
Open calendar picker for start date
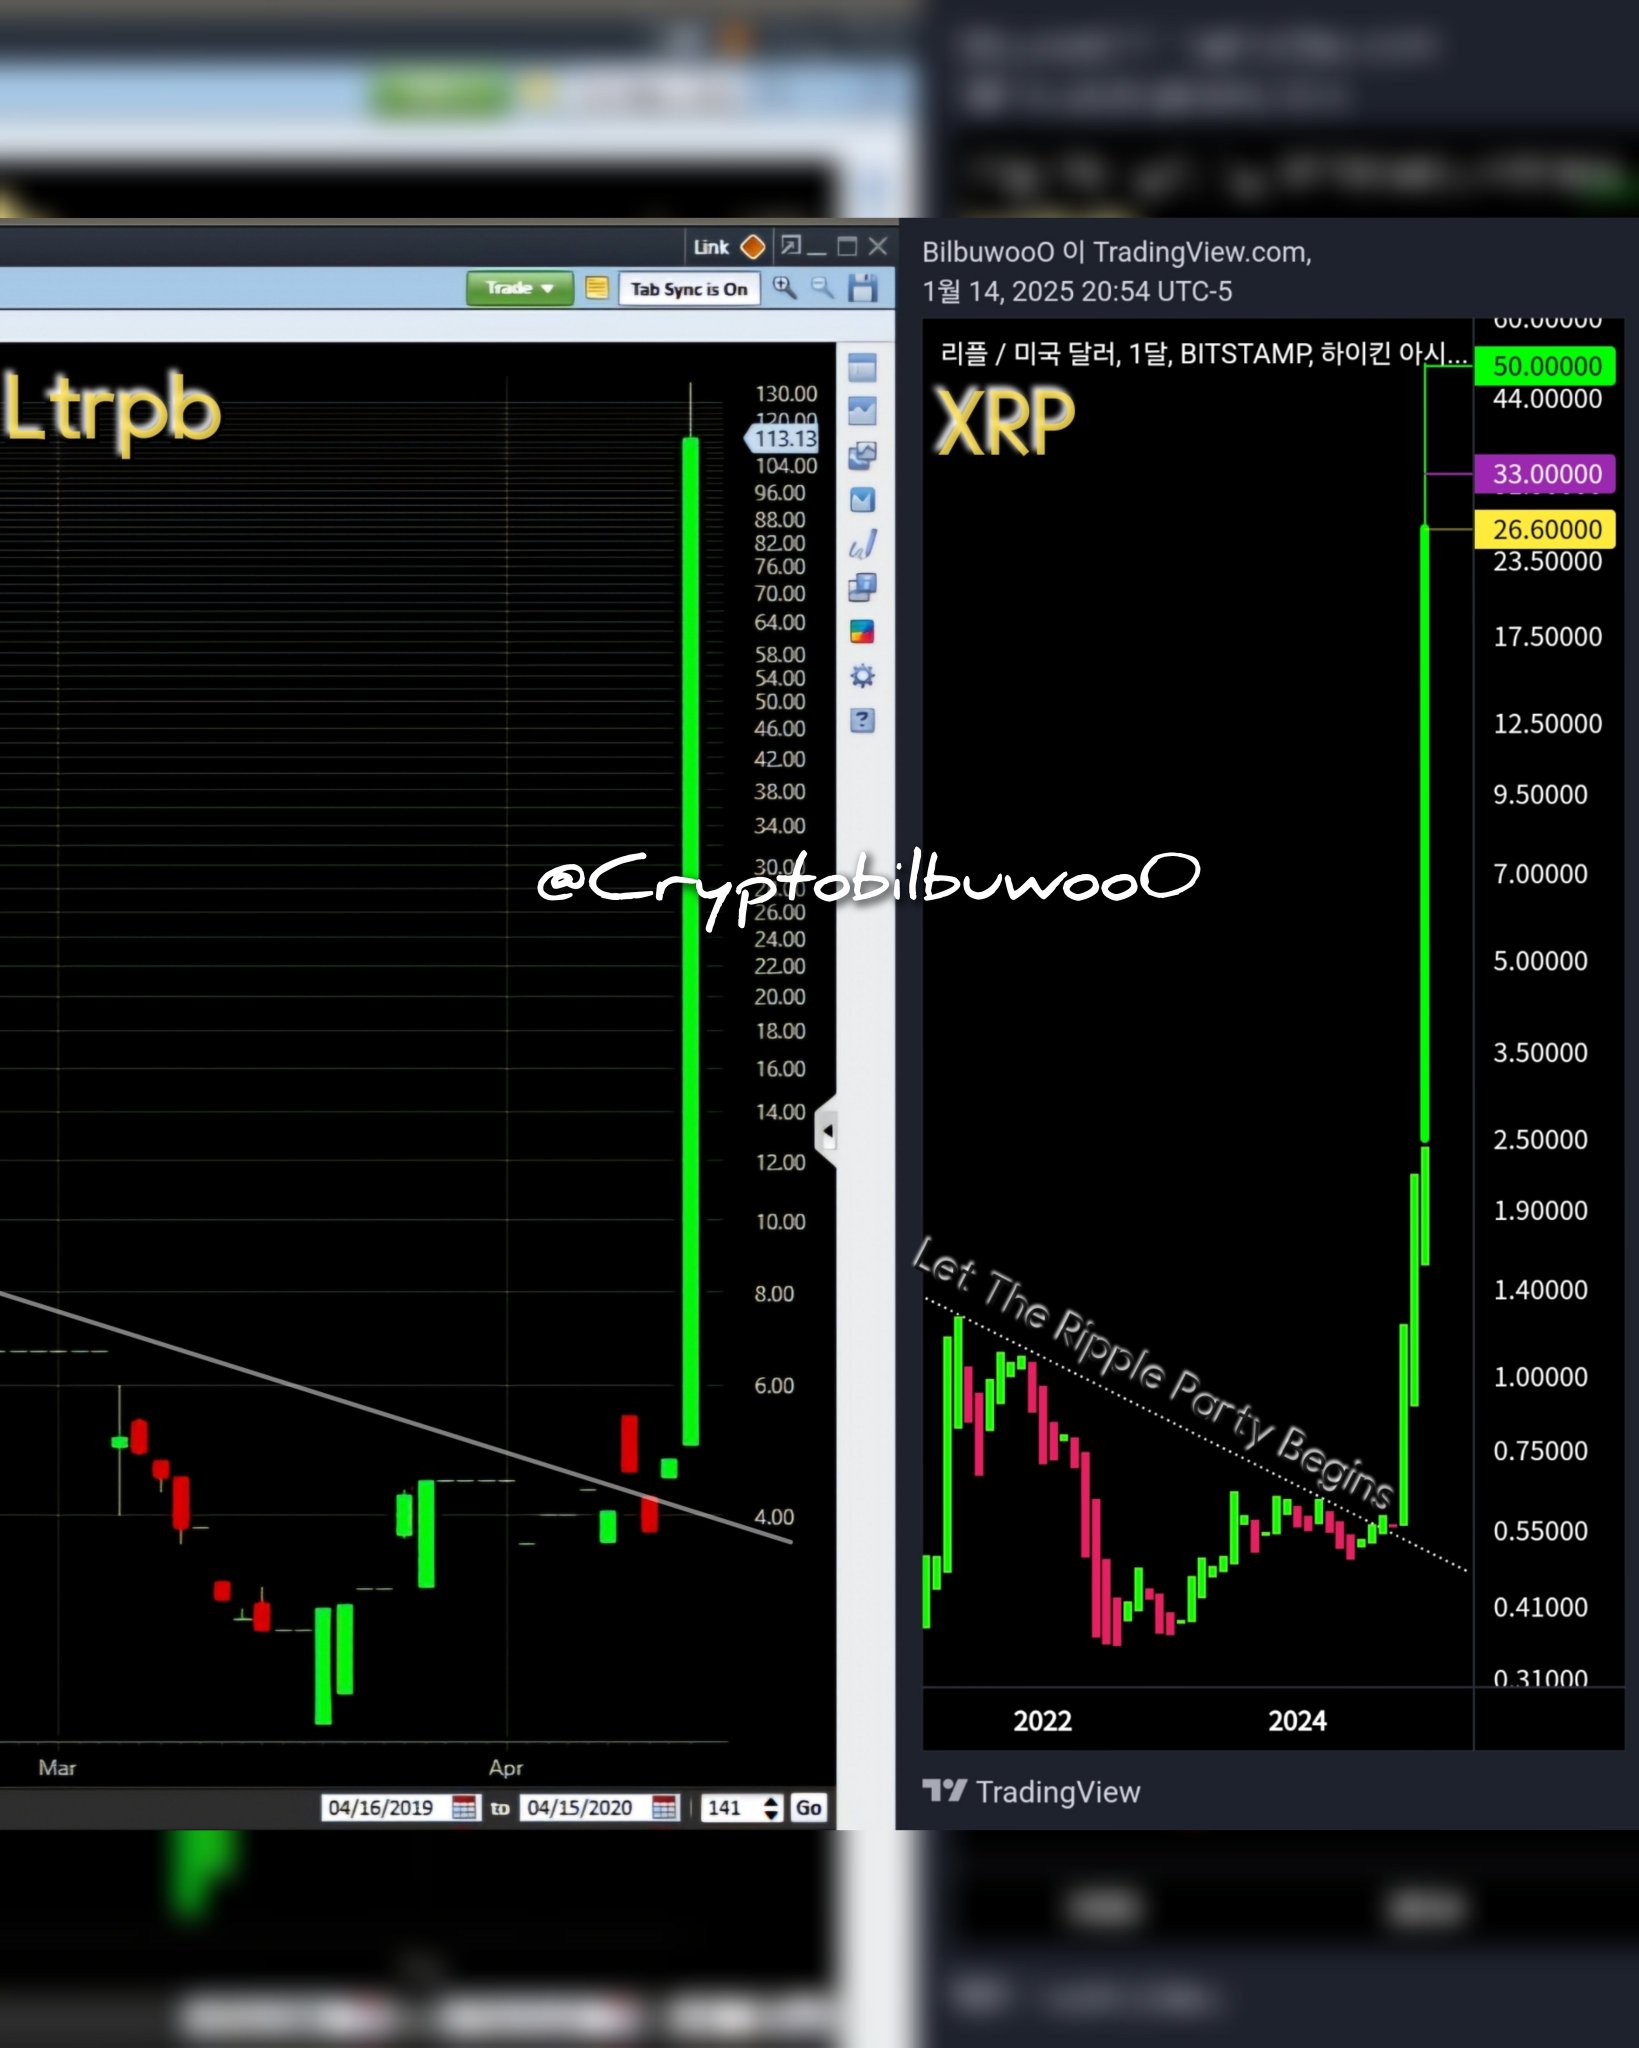465,1807
